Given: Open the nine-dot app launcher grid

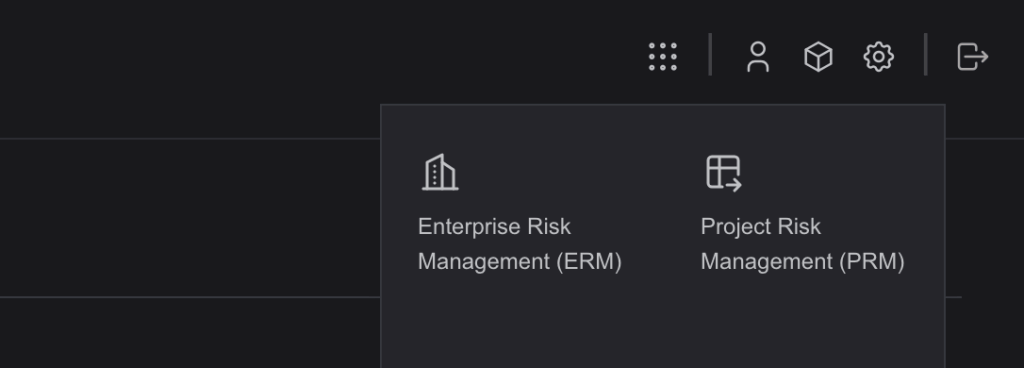Looking at the screenshot, I should pyautogui.click(x=662, y=57).
